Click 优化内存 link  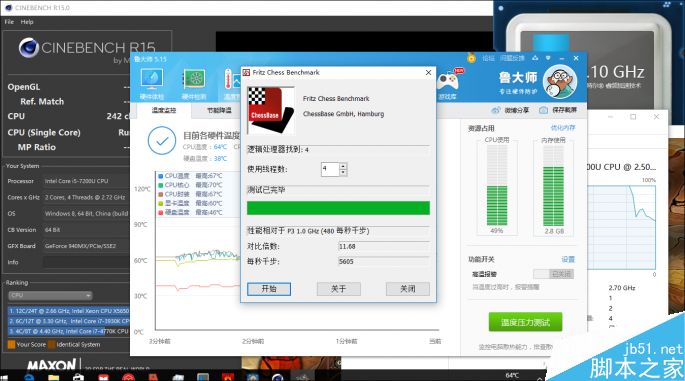[563, 128]
